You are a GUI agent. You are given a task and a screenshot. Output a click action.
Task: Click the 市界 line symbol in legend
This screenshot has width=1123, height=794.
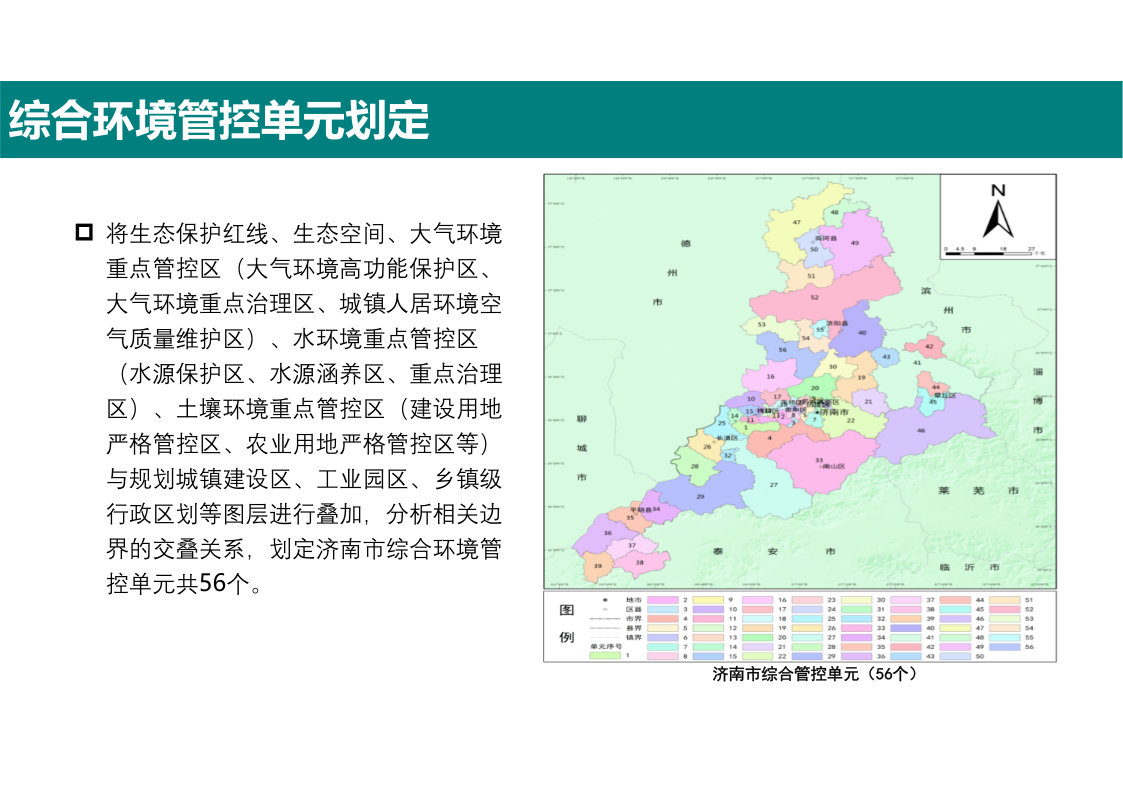[x=605, y=619]
